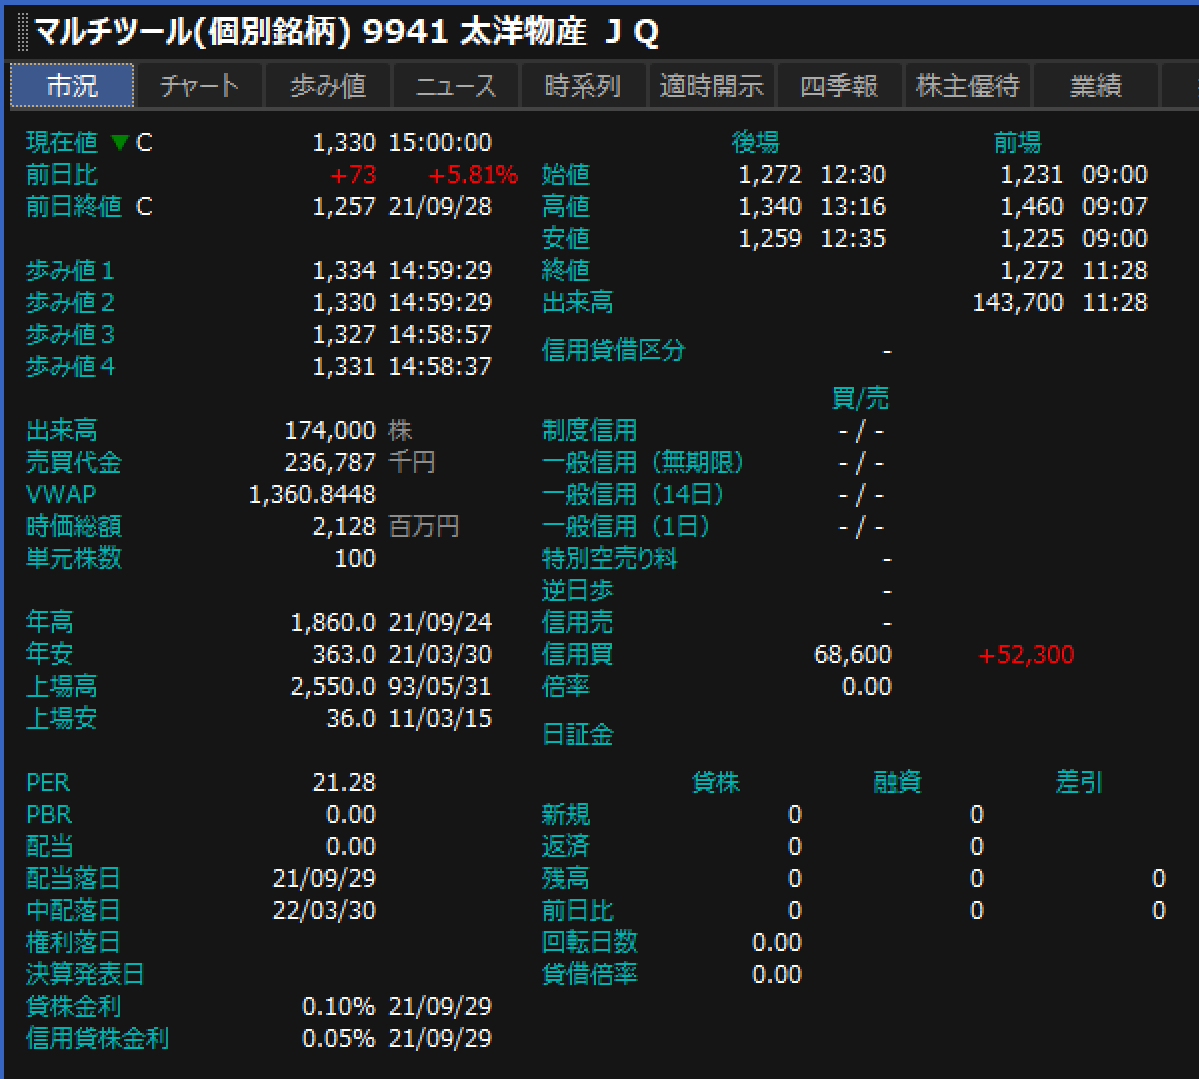The width and height of the screenshot is (1199, 1079).
Task: Click the 逆日歩 label
Action: click(577, 591)
